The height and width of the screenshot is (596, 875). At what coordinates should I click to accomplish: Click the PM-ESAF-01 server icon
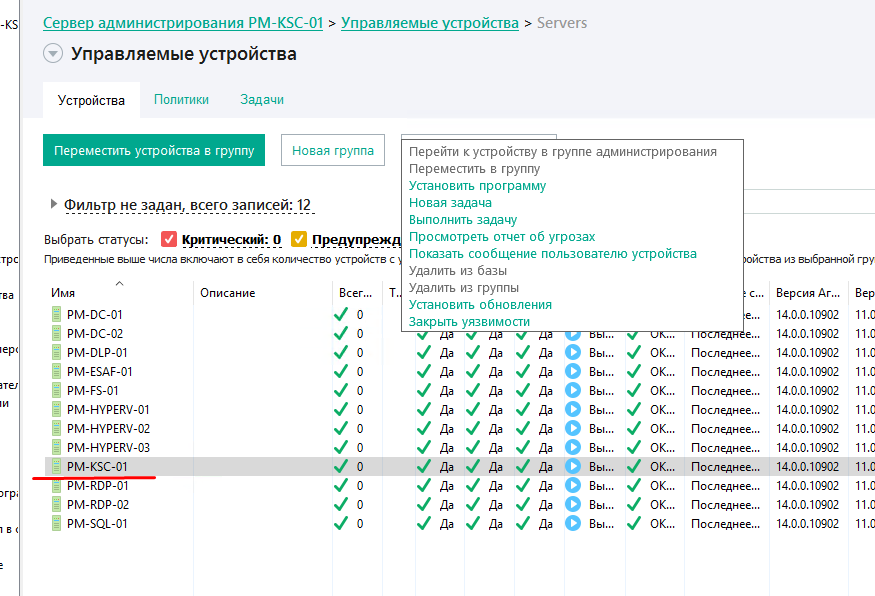coord(56,371)
